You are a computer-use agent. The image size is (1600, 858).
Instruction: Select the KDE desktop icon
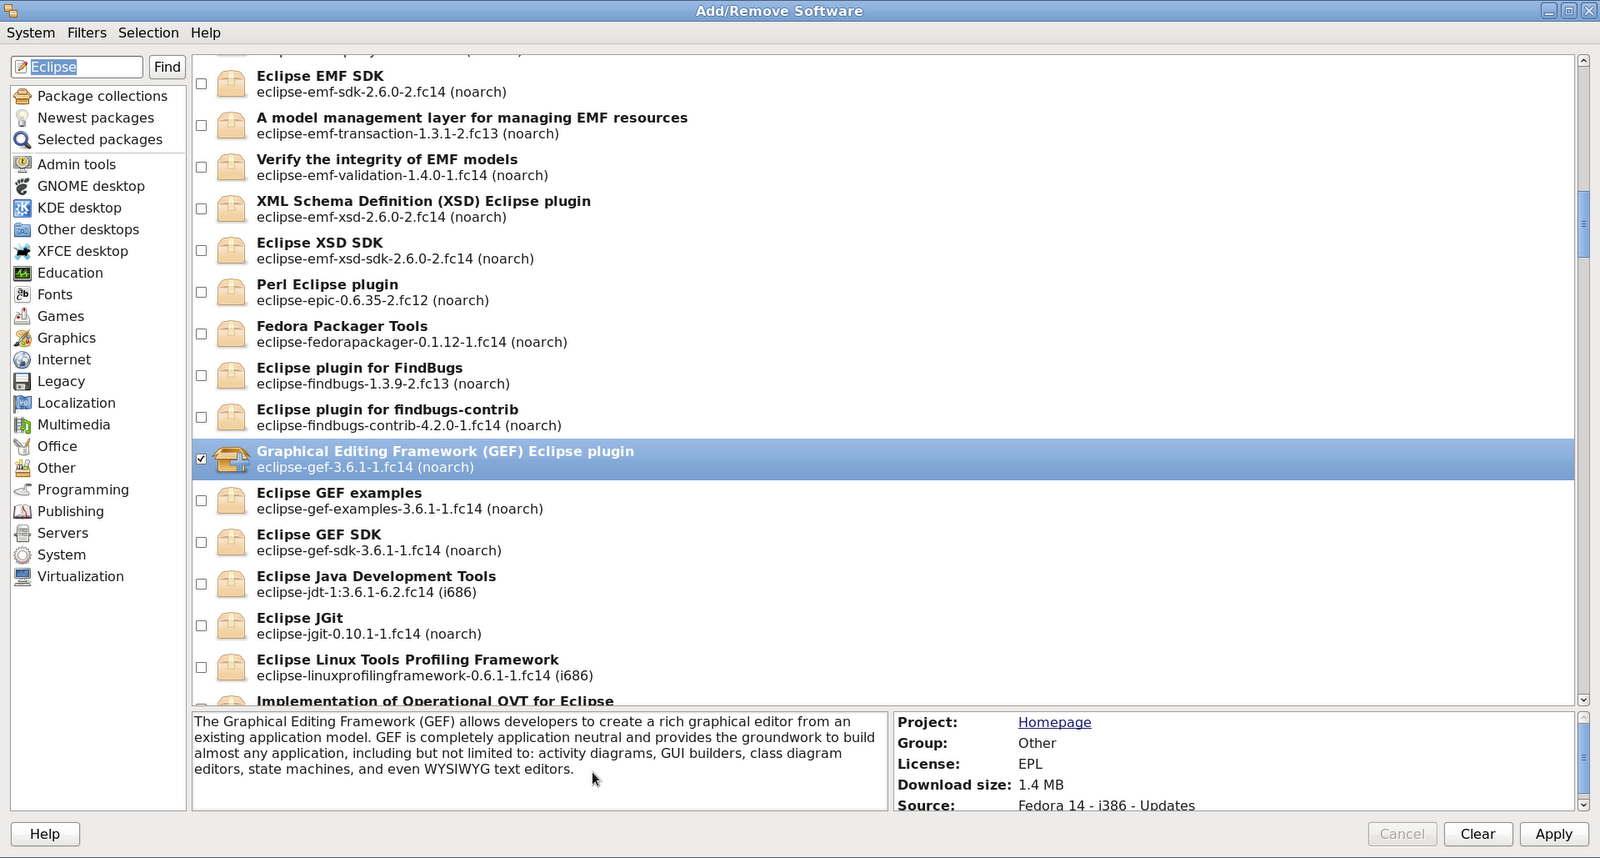point(22,208)
